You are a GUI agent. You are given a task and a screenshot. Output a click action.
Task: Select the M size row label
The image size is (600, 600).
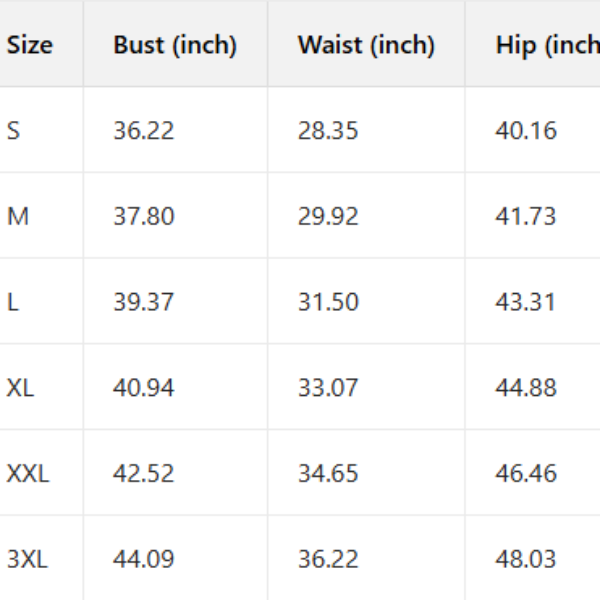pyautogui.click(x=18, y=217)
